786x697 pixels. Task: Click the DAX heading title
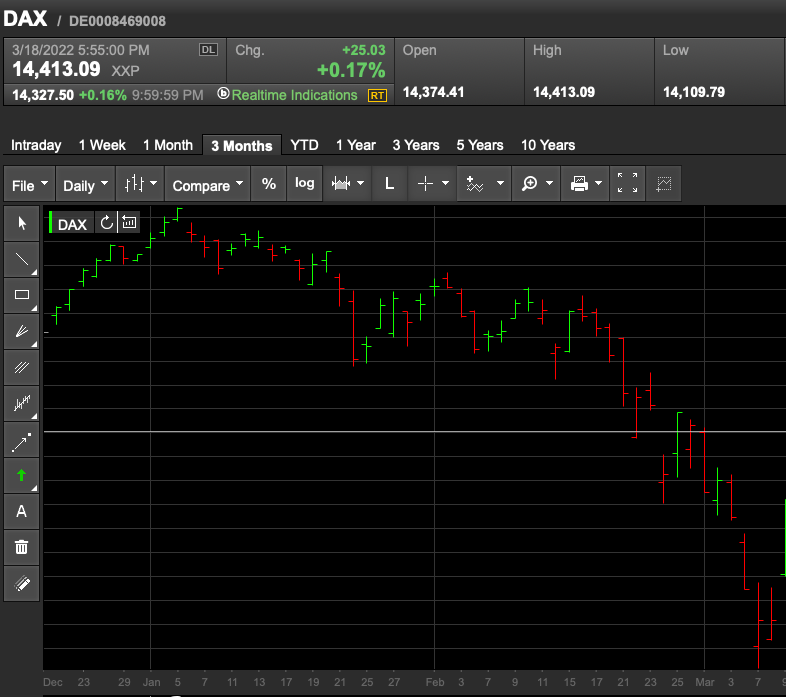(25, 19)
